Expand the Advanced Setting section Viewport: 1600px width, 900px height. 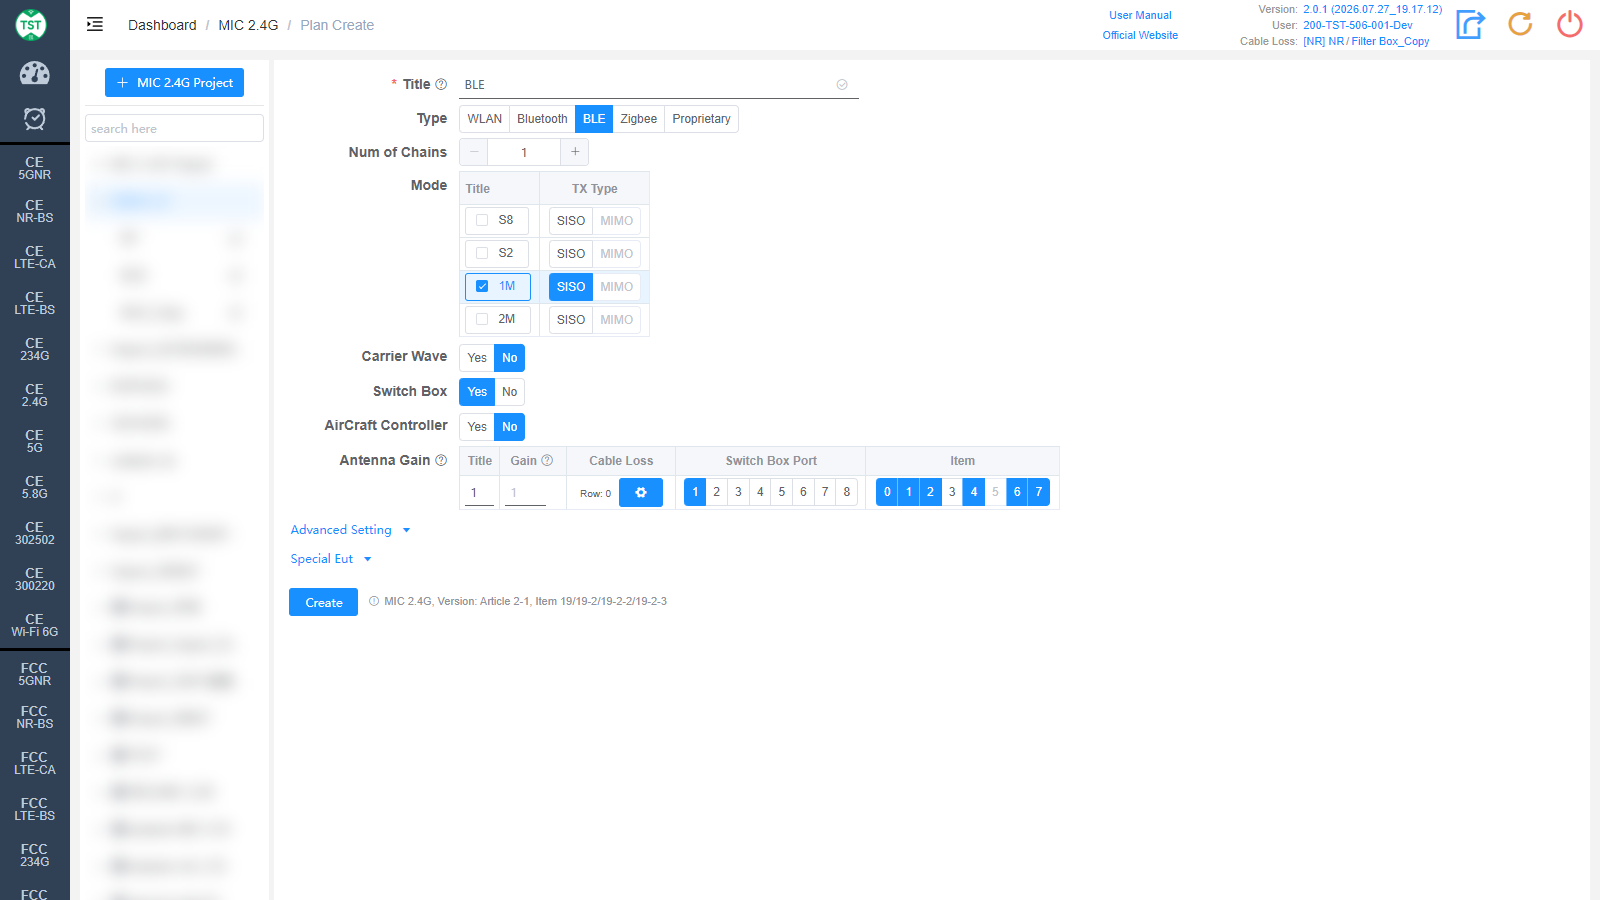click(350, 530)
